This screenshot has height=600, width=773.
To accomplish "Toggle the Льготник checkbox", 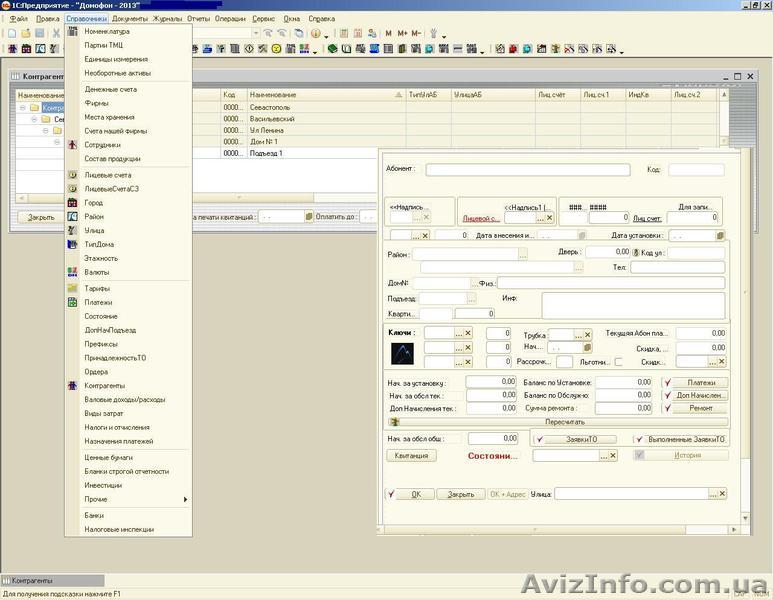I will pos(618,361).
